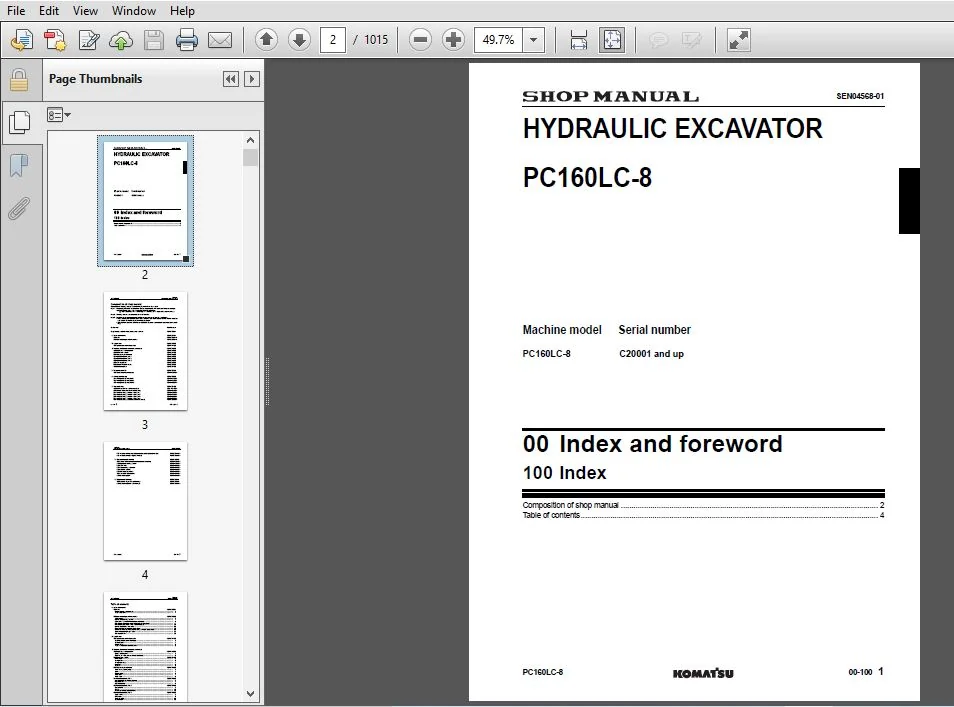This screenshot has height=707, width=954.
Task: Go to previous page with up arrow
Action: click(266, 40)
